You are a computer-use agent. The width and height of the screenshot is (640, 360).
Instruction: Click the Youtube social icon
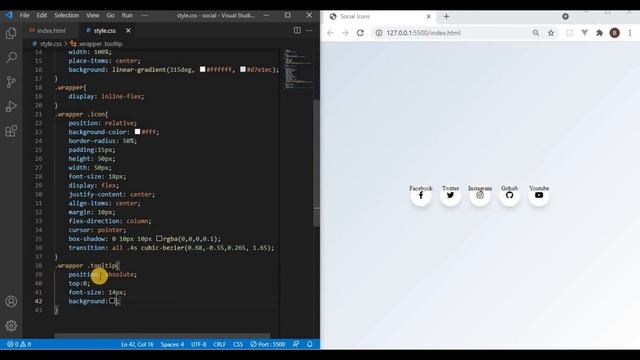[539, 195]
